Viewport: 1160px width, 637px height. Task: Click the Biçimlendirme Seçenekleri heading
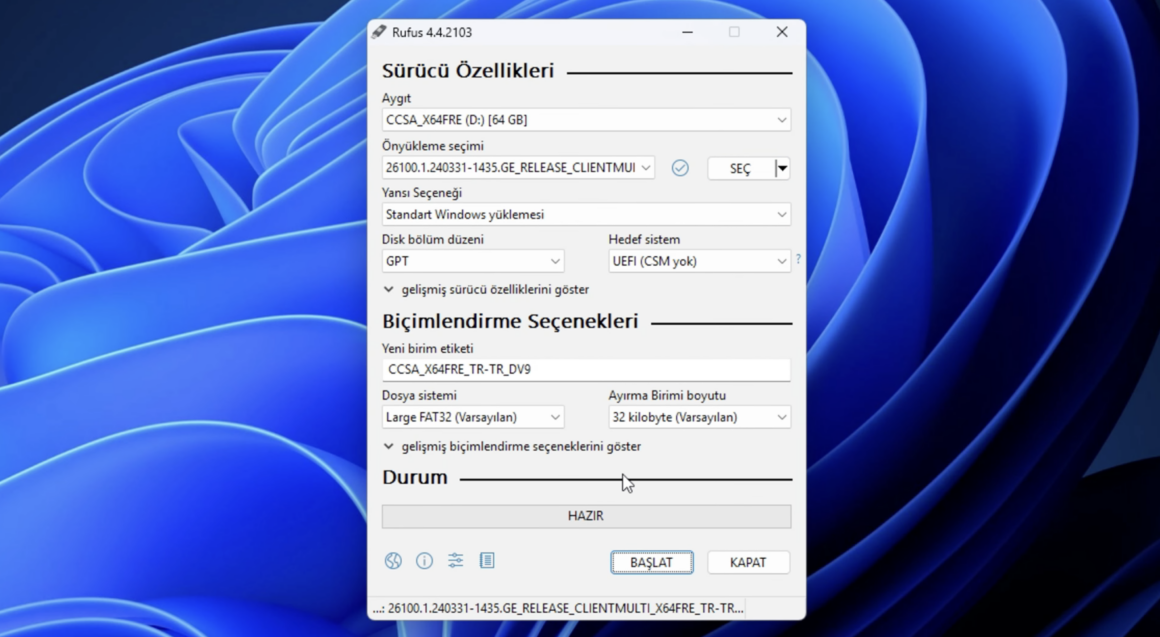point(510,321)
